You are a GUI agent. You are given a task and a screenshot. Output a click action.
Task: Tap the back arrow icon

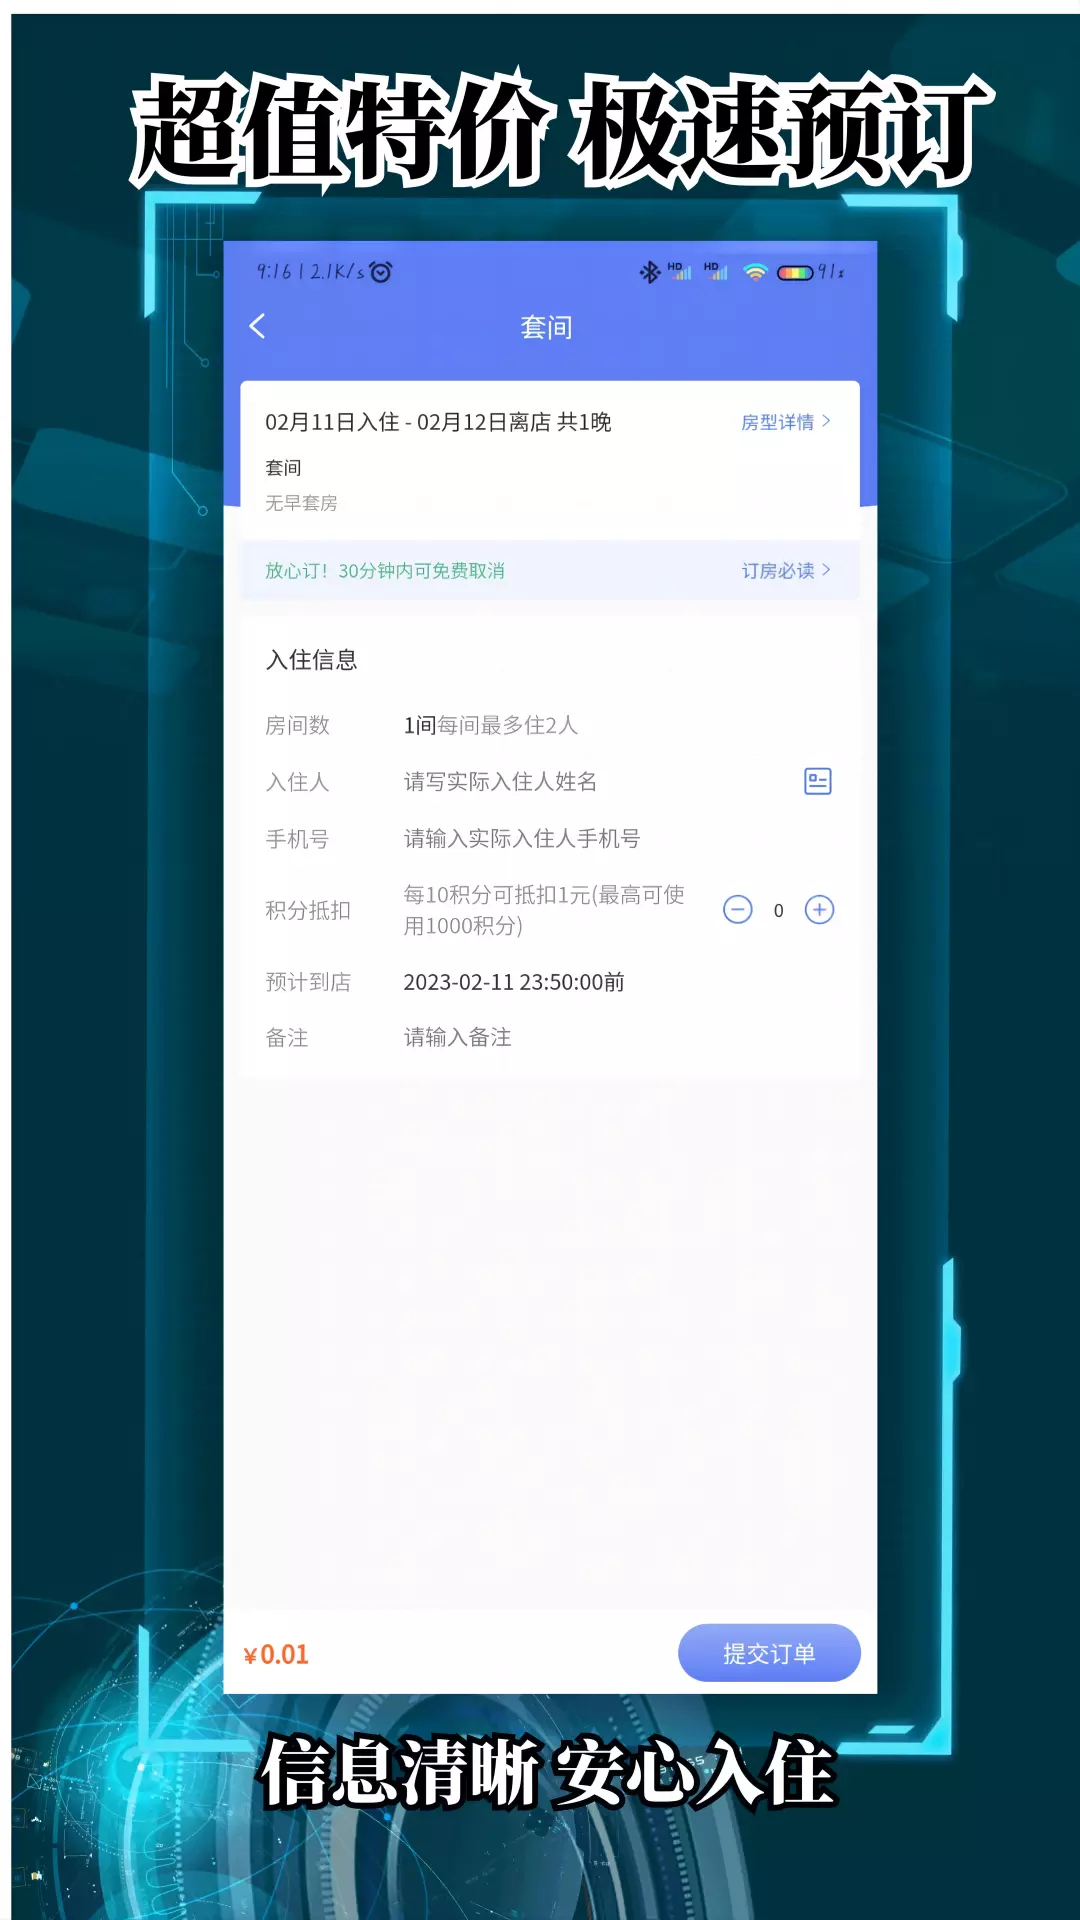point(257,326)
